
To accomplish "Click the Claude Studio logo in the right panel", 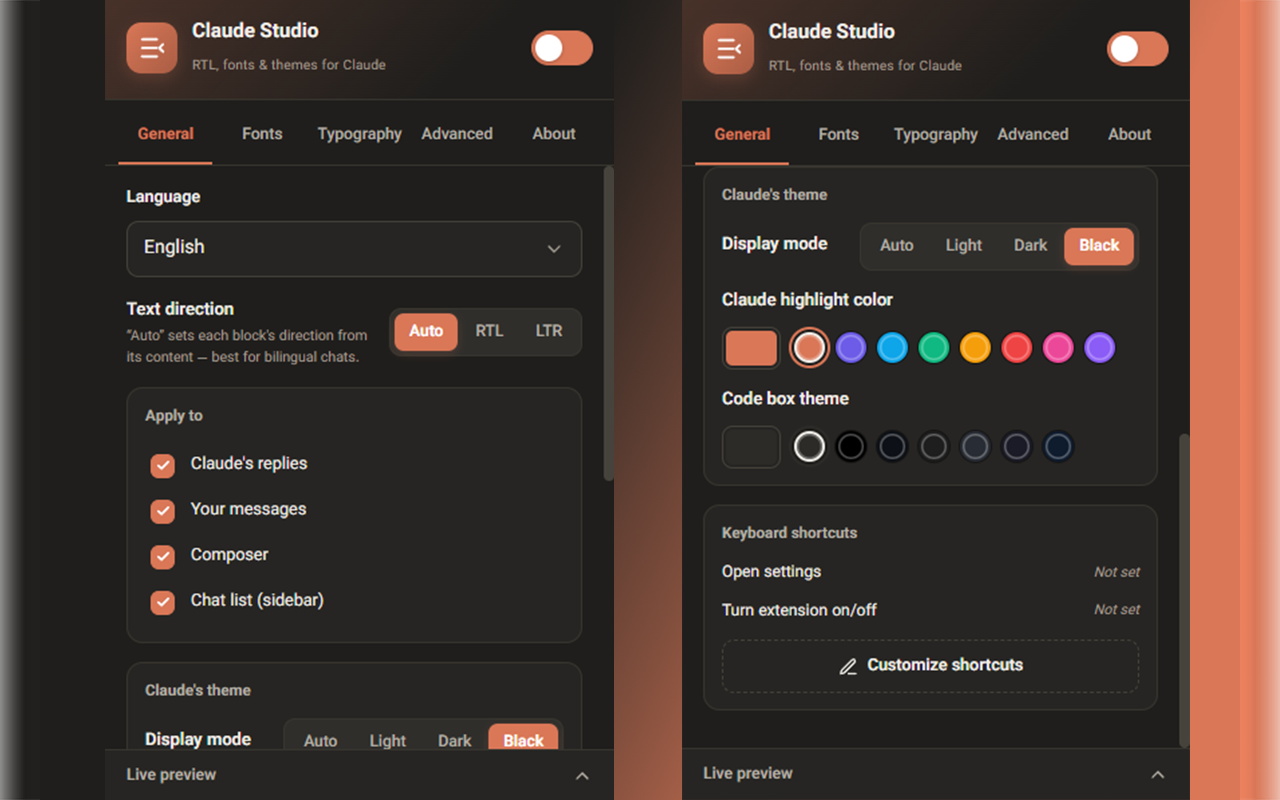I will (729, 48).
